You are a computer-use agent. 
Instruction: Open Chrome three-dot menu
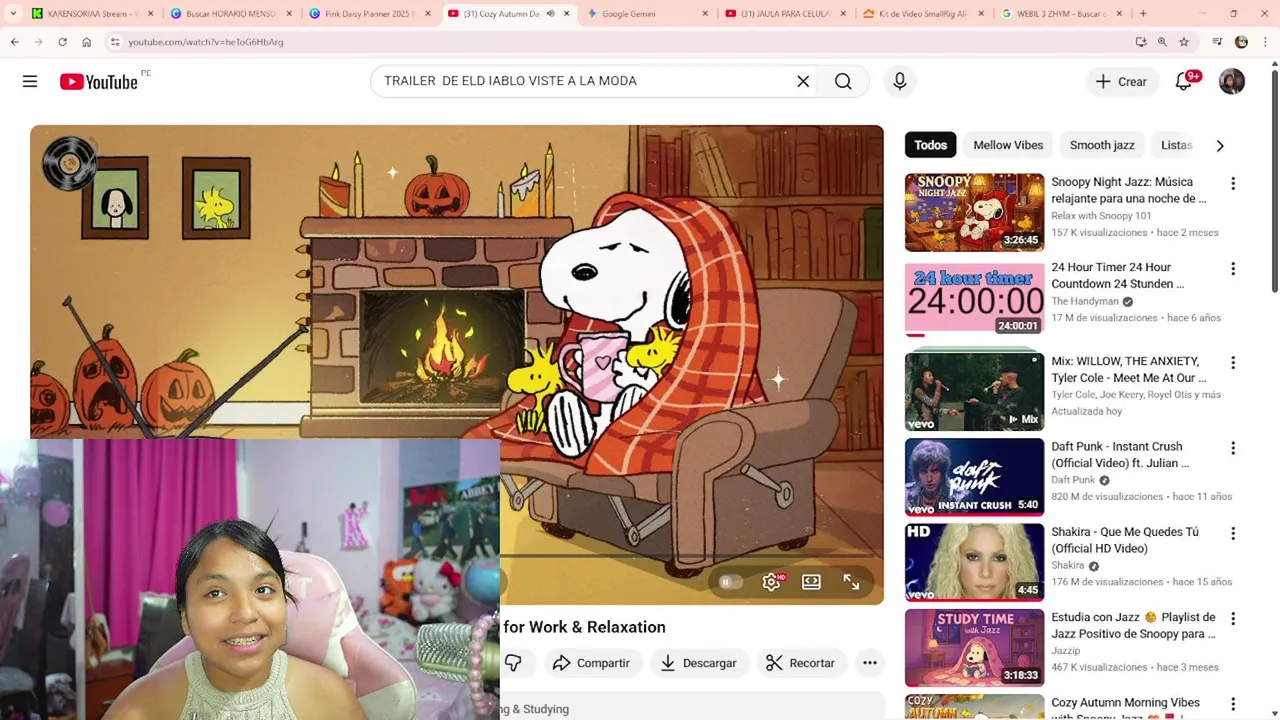click(x=1265, y=42)
